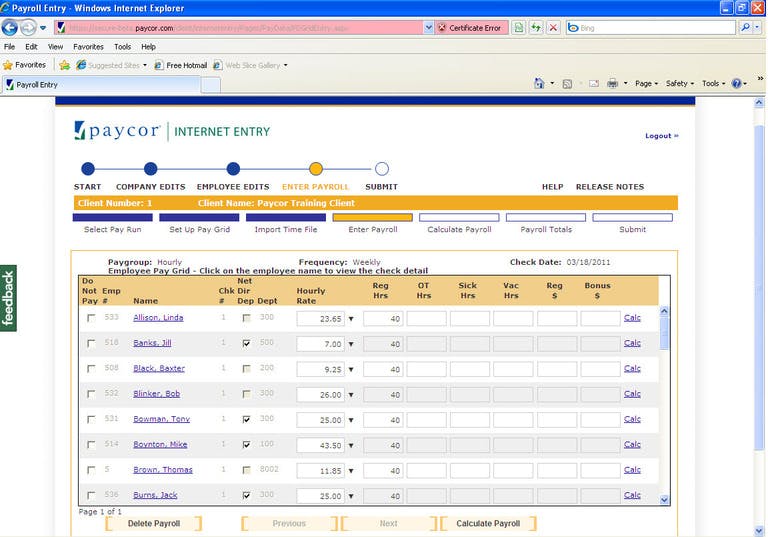Check Do Not Pay for Boynton, Mike
The width and height of the screenshot is (768, 537).
coord(91,445)
